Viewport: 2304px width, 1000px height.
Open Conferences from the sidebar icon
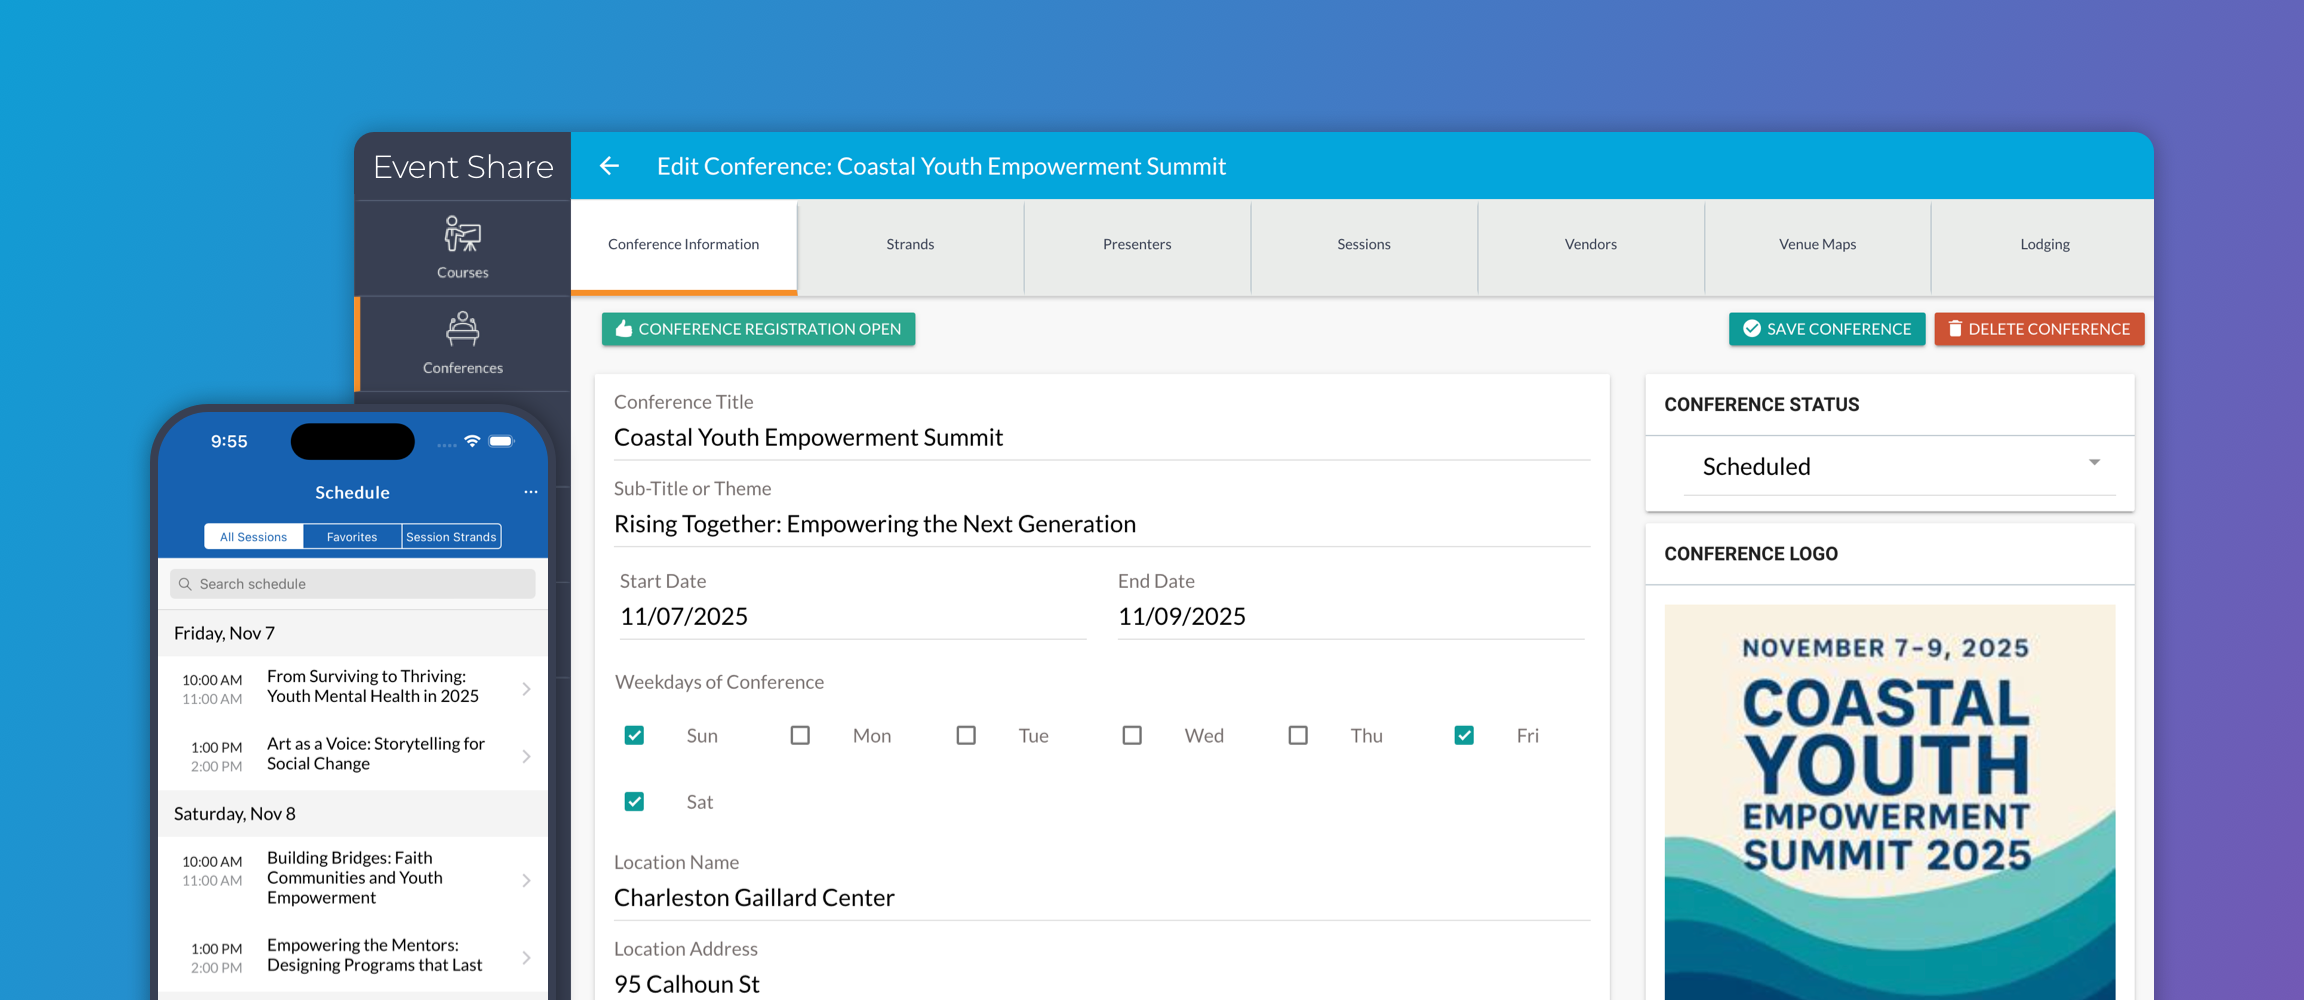pyautogui.click(x=462, y=330)
